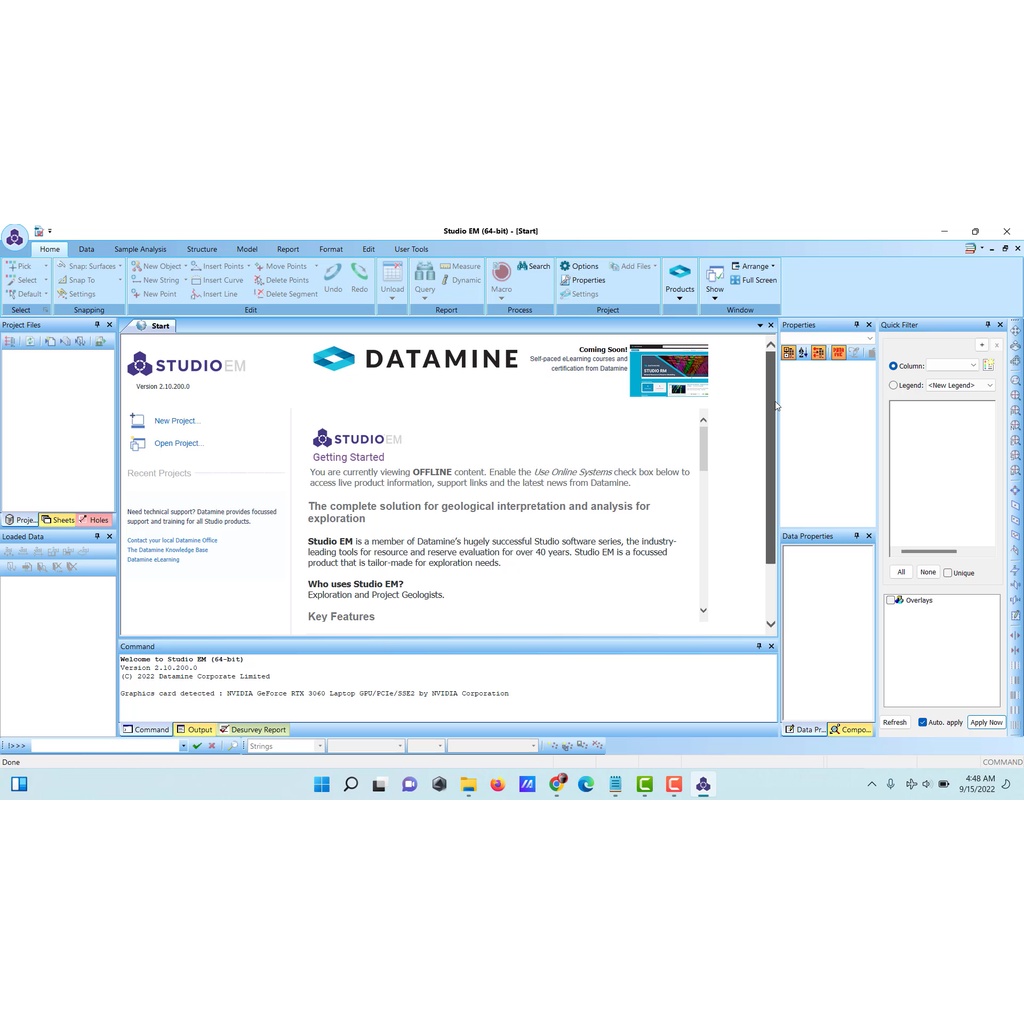This screenshot has height=1024, width=1024.
Task: Click the Refresh button in Quick Filter
Action: pyautogui.click(x=895, y=722)
